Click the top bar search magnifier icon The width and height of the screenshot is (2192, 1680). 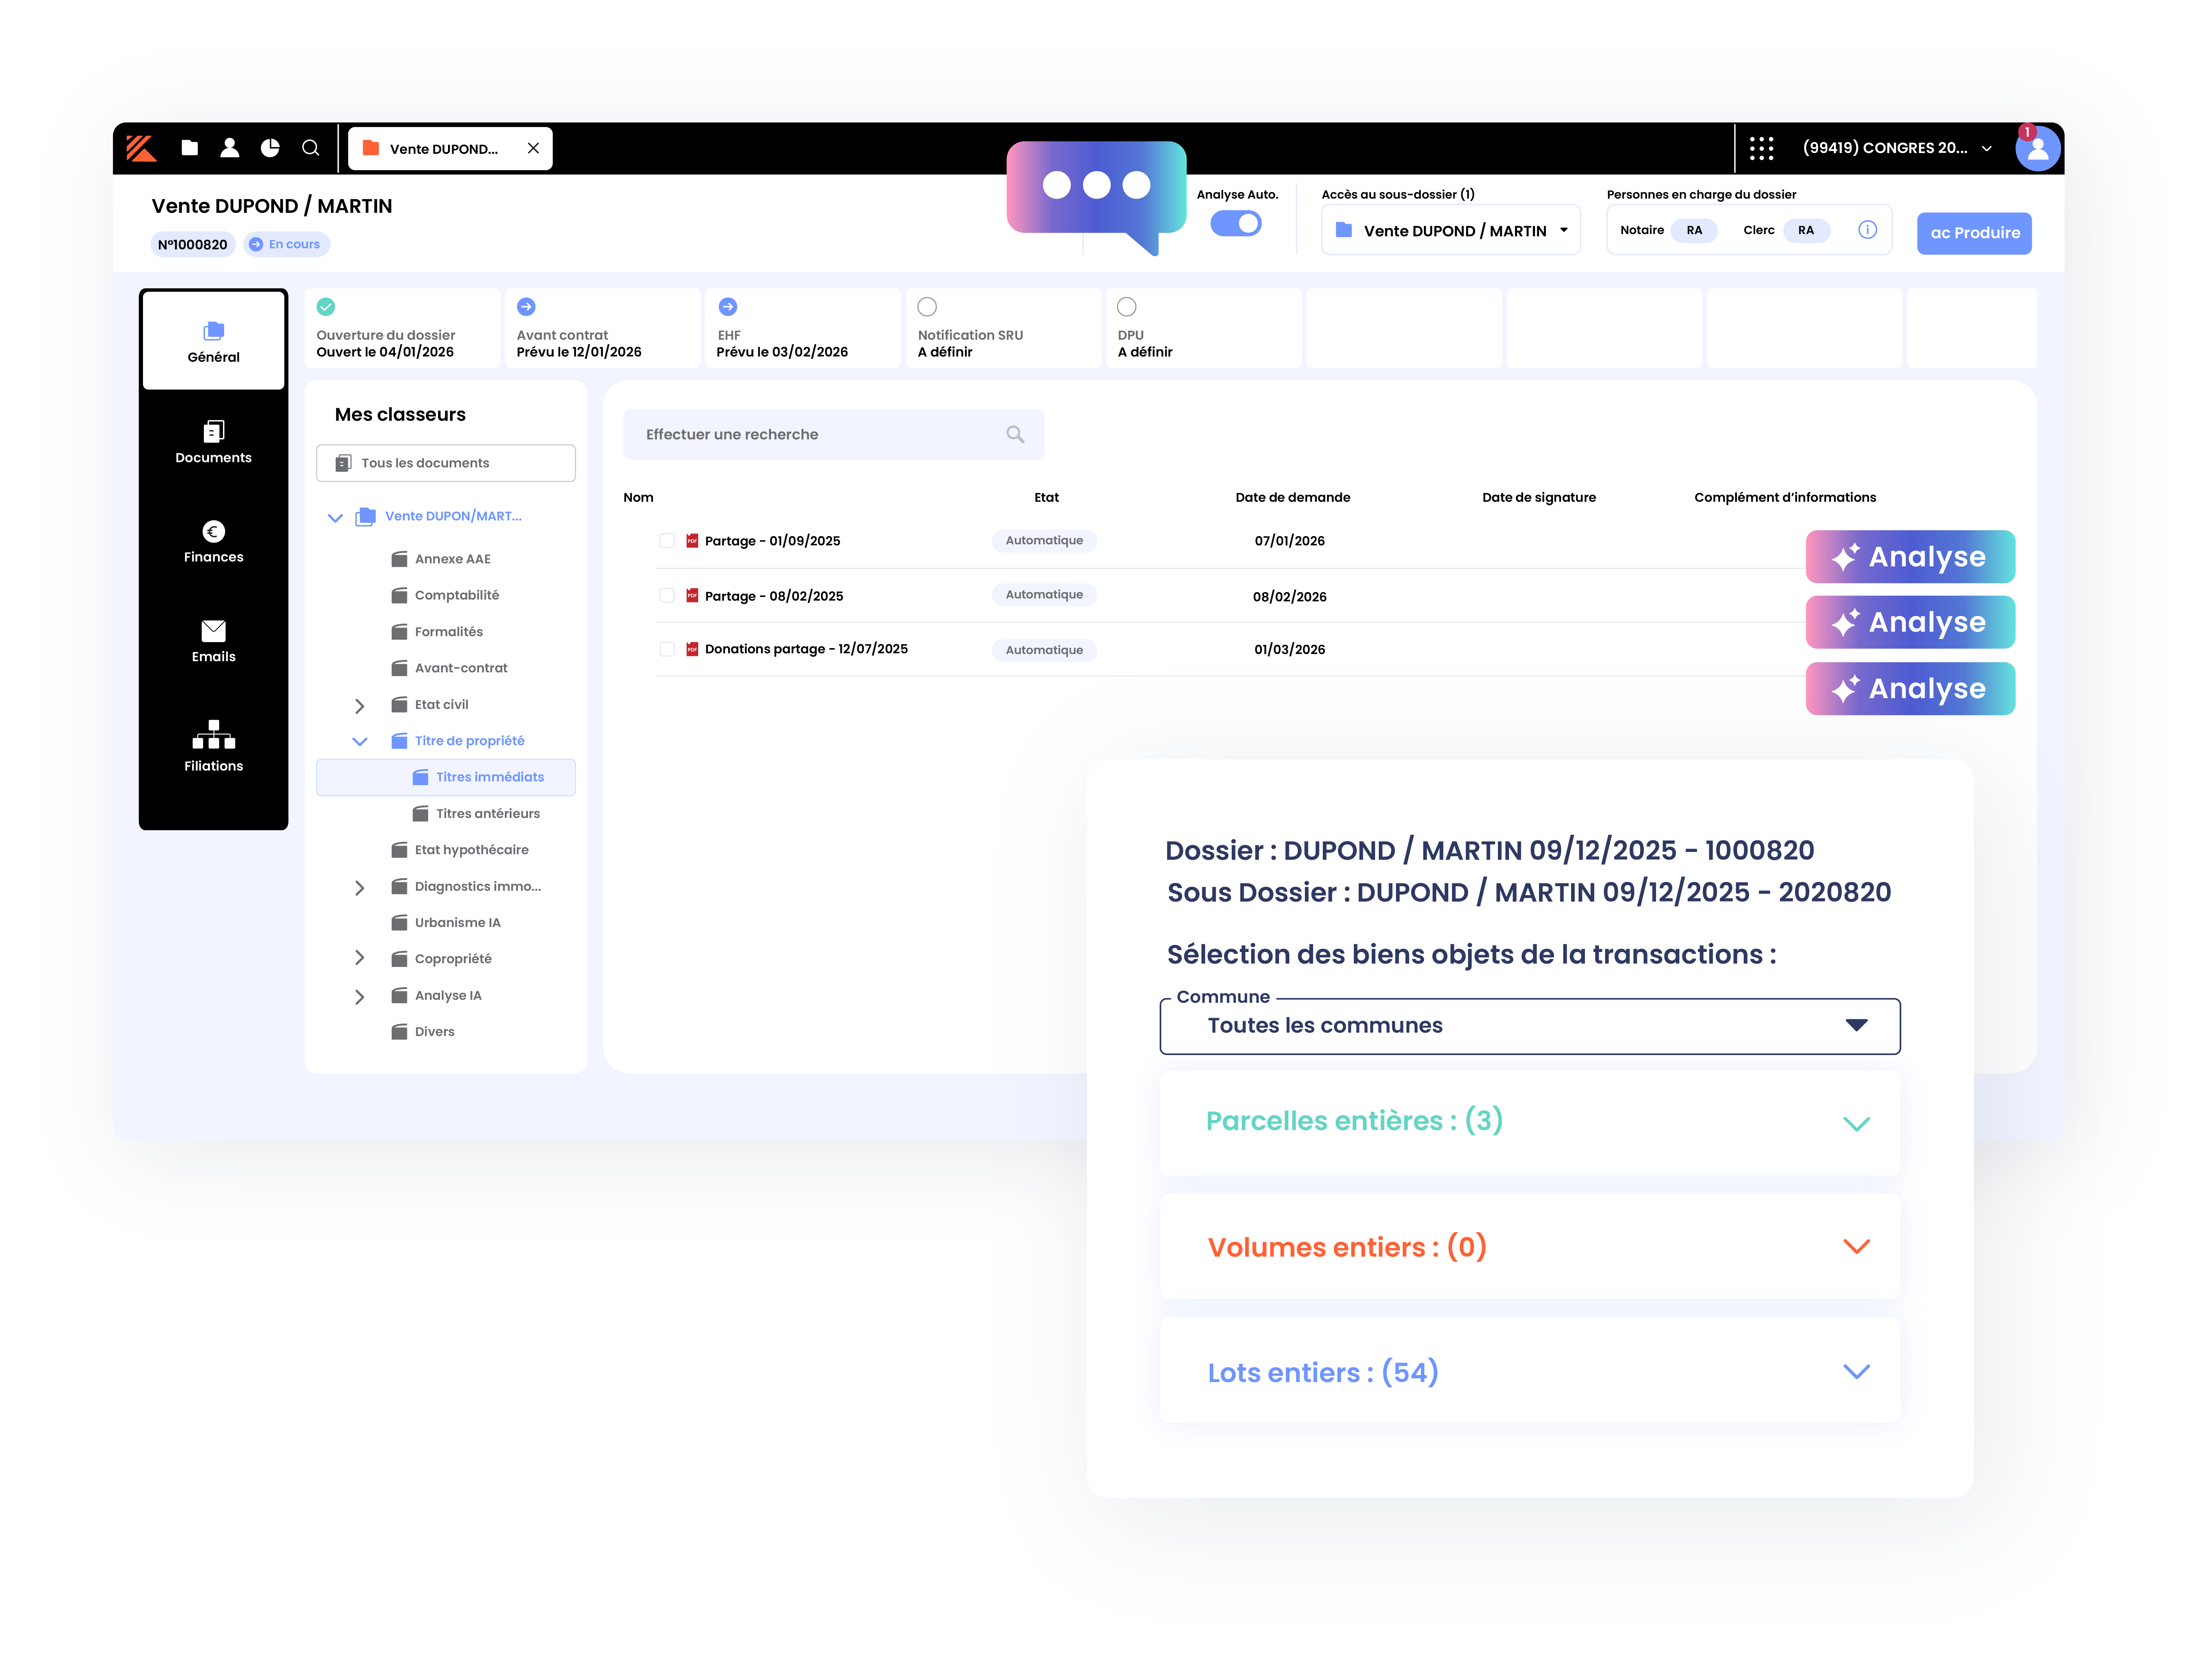coord(311,148)
